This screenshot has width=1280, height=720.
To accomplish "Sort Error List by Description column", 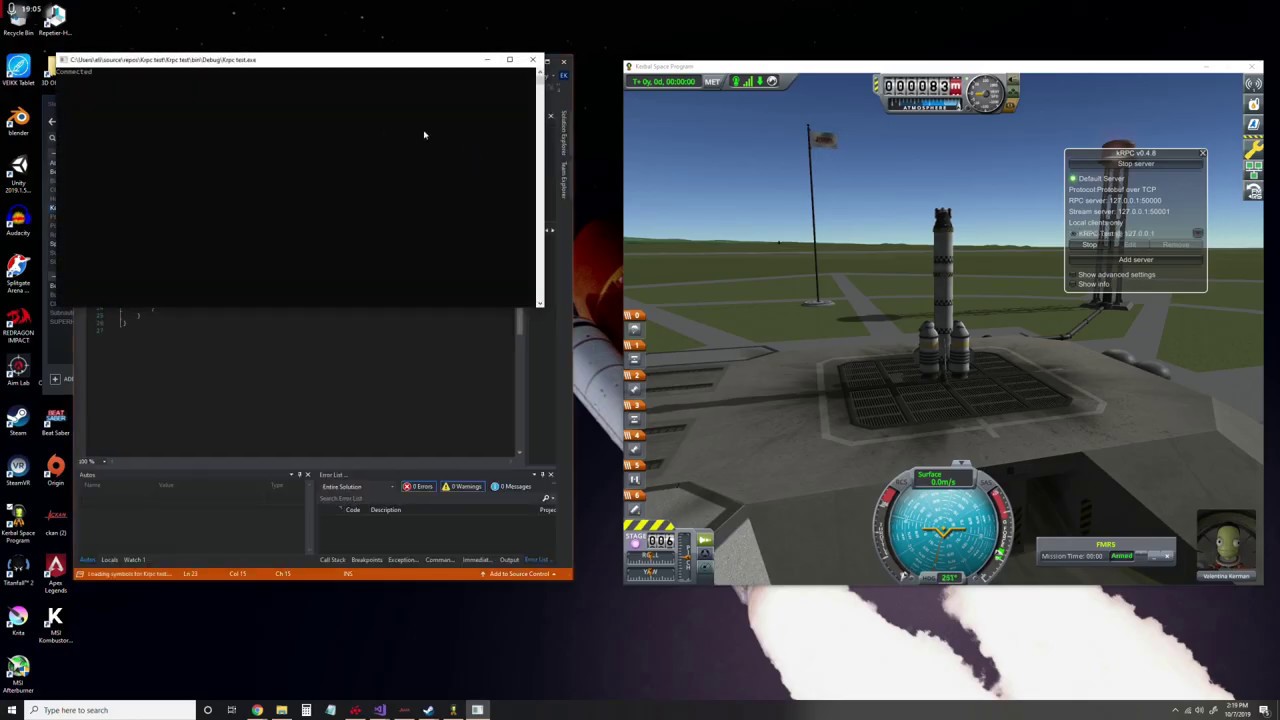I will 386,510.
